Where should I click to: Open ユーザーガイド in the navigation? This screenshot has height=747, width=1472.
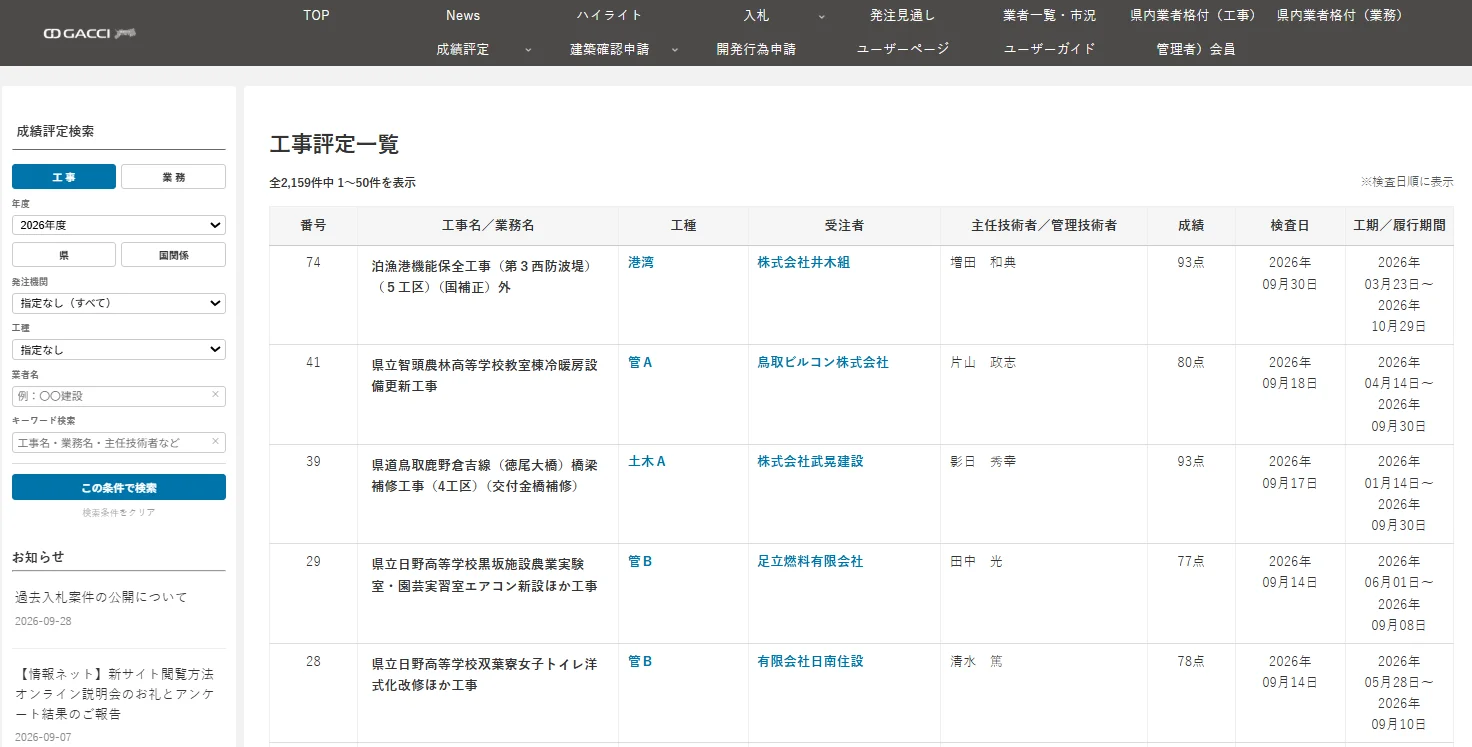pos(1050,49)
